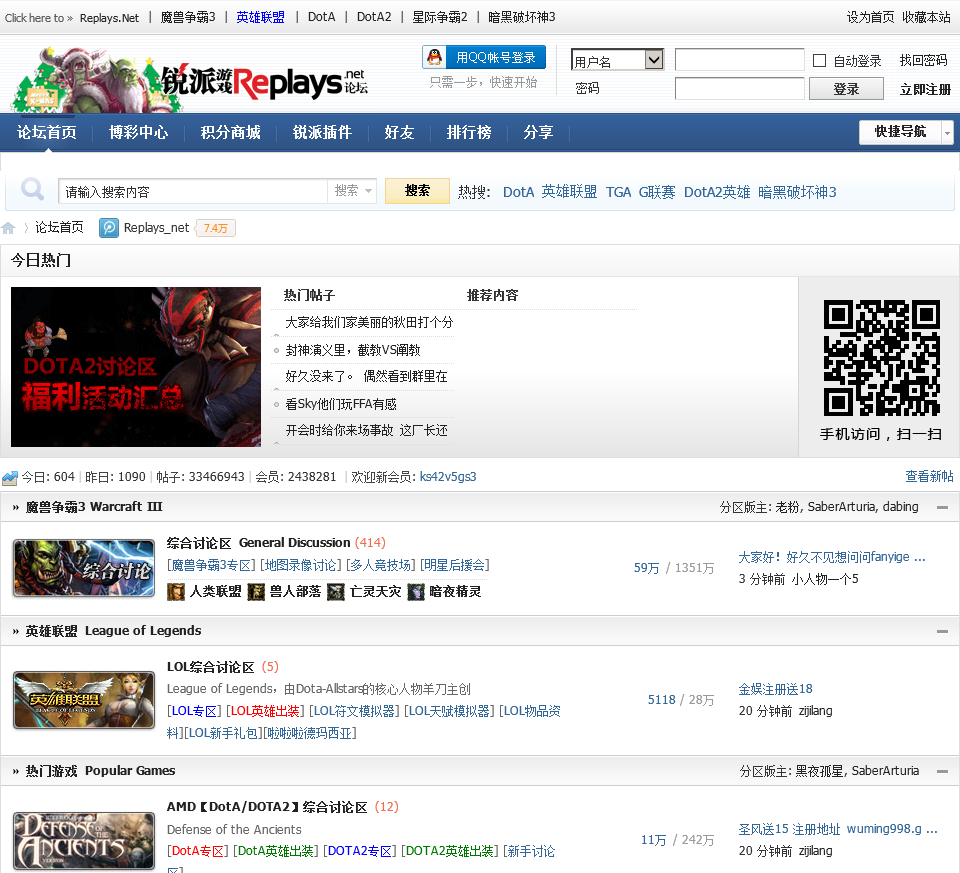The height and width of the screenshot is (873, 960).
Task: Open the Undead Scourge race icon
Action: pyautogui.click(x=336, y=591)
